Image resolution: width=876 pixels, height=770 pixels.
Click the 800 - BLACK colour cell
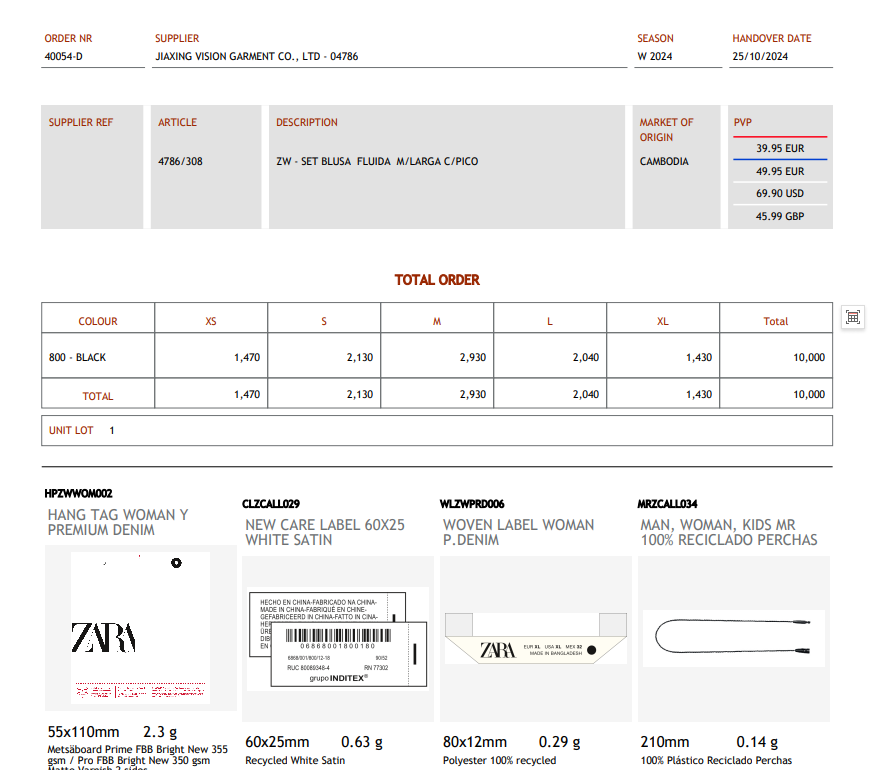(x=78, y=357)
